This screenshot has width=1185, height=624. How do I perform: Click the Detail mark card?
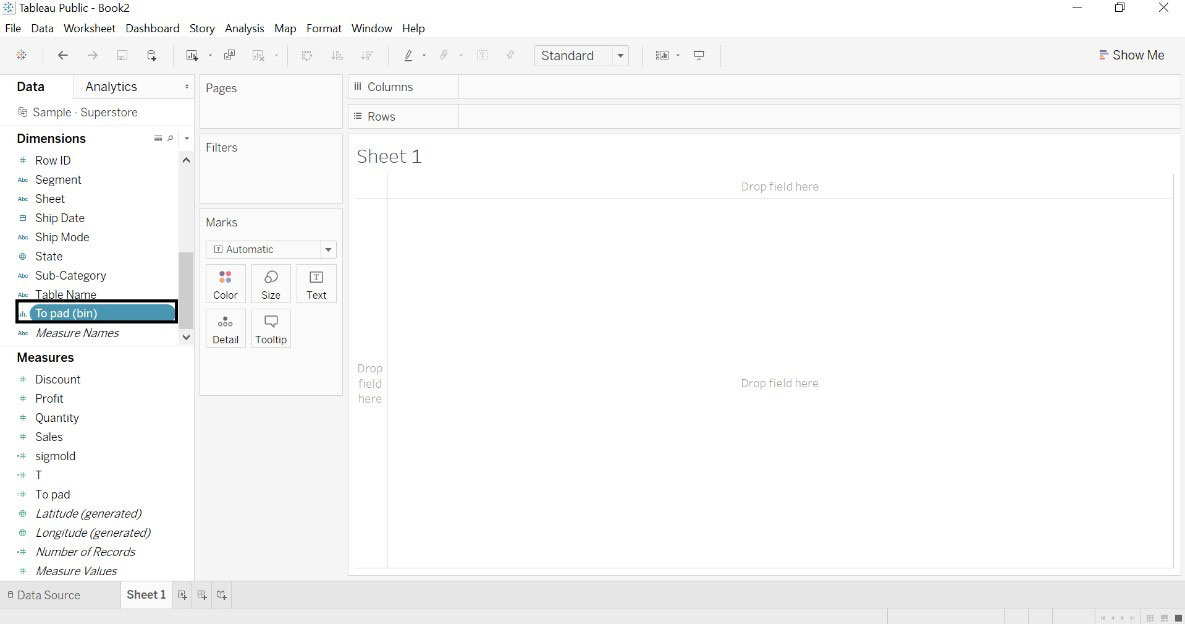pyautogui.click(x=225, y=329)
